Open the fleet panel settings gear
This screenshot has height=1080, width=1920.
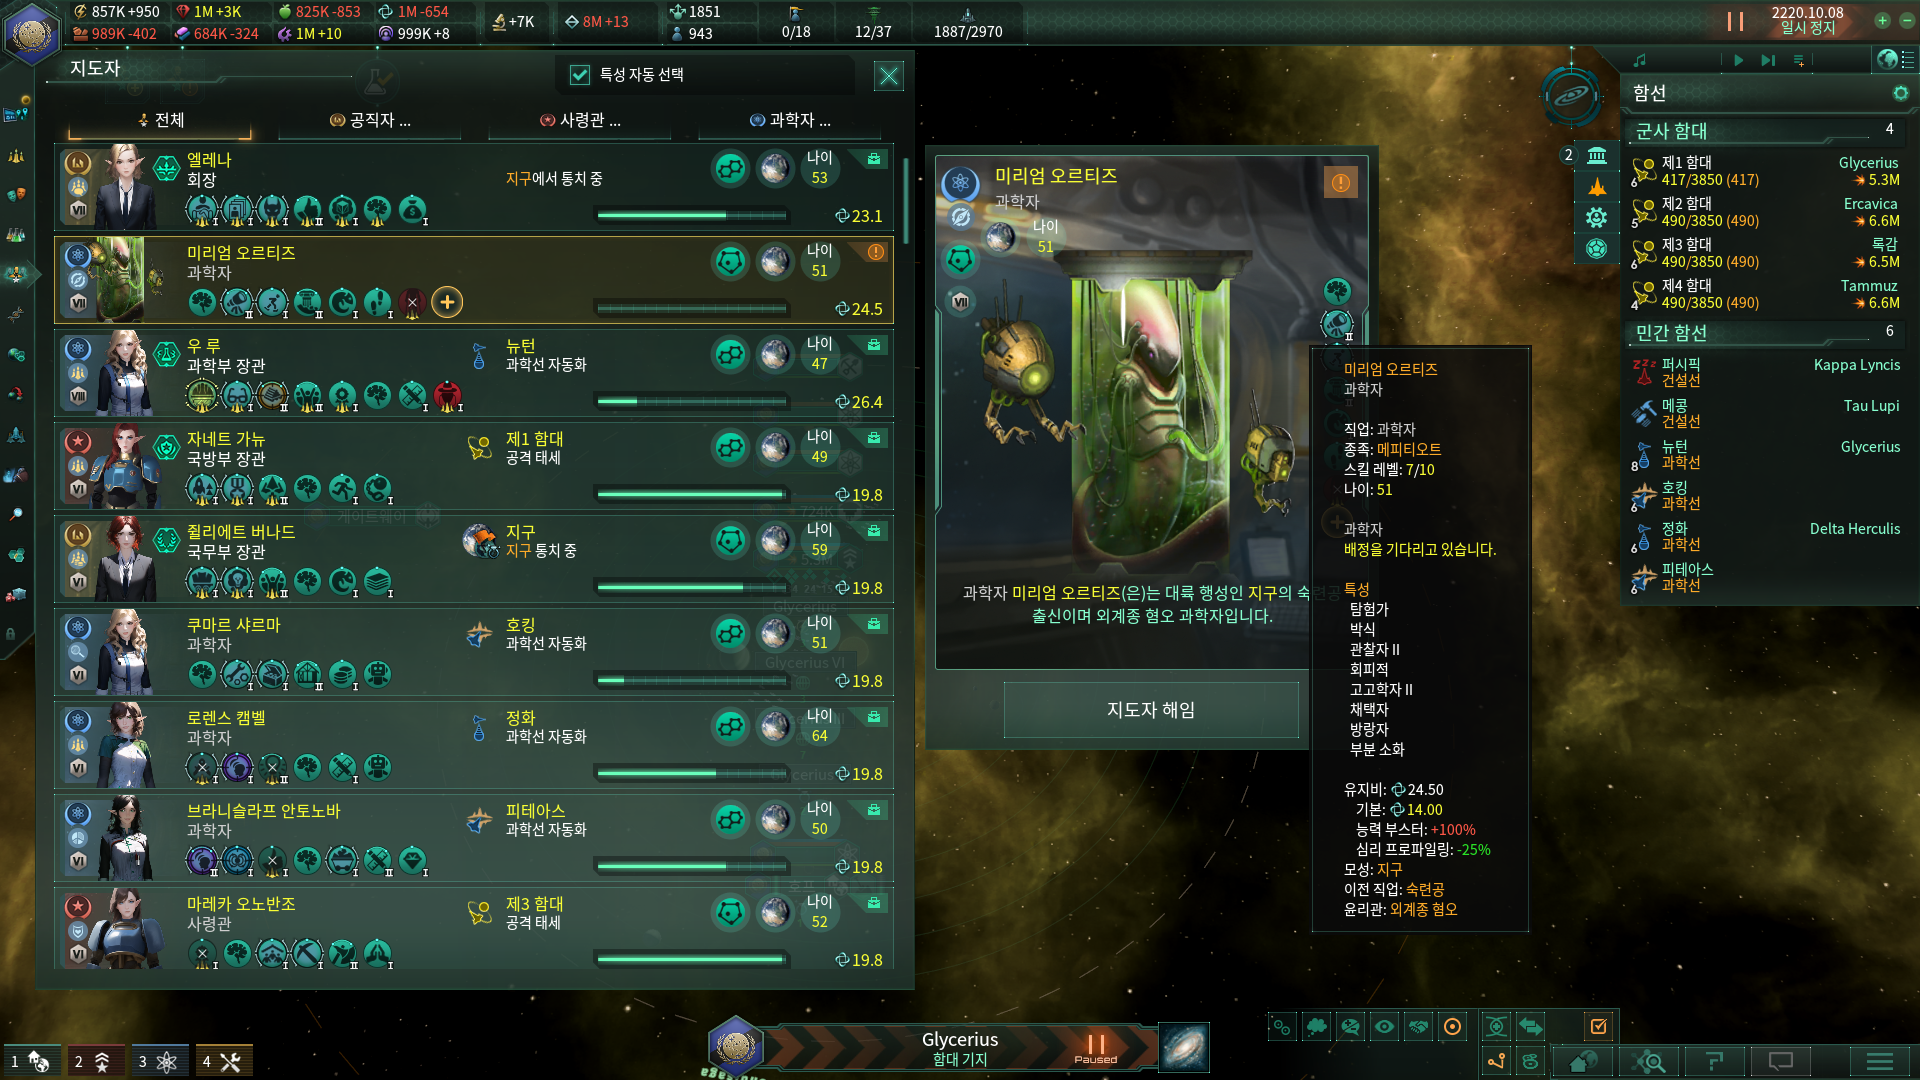[x=1900, y=93]
